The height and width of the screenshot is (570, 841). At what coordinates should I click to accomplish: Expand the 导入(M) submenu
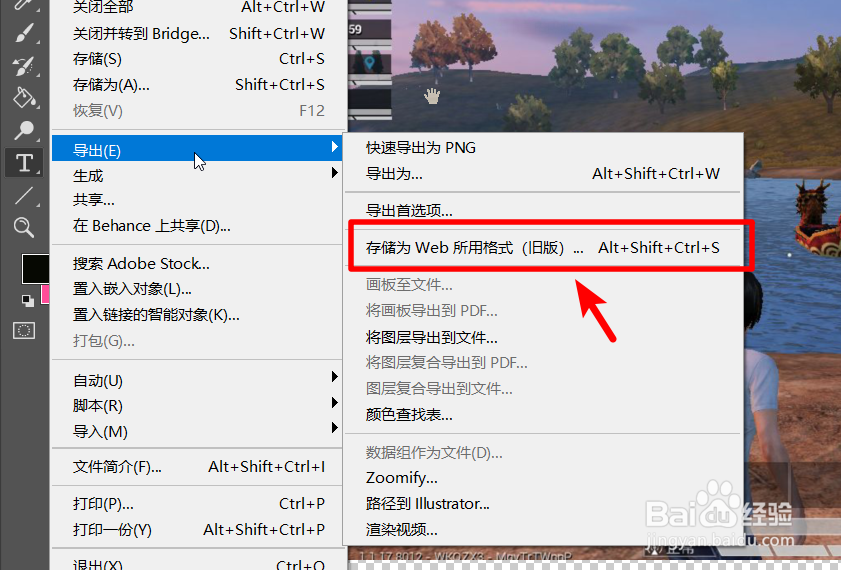coord(196,431)
